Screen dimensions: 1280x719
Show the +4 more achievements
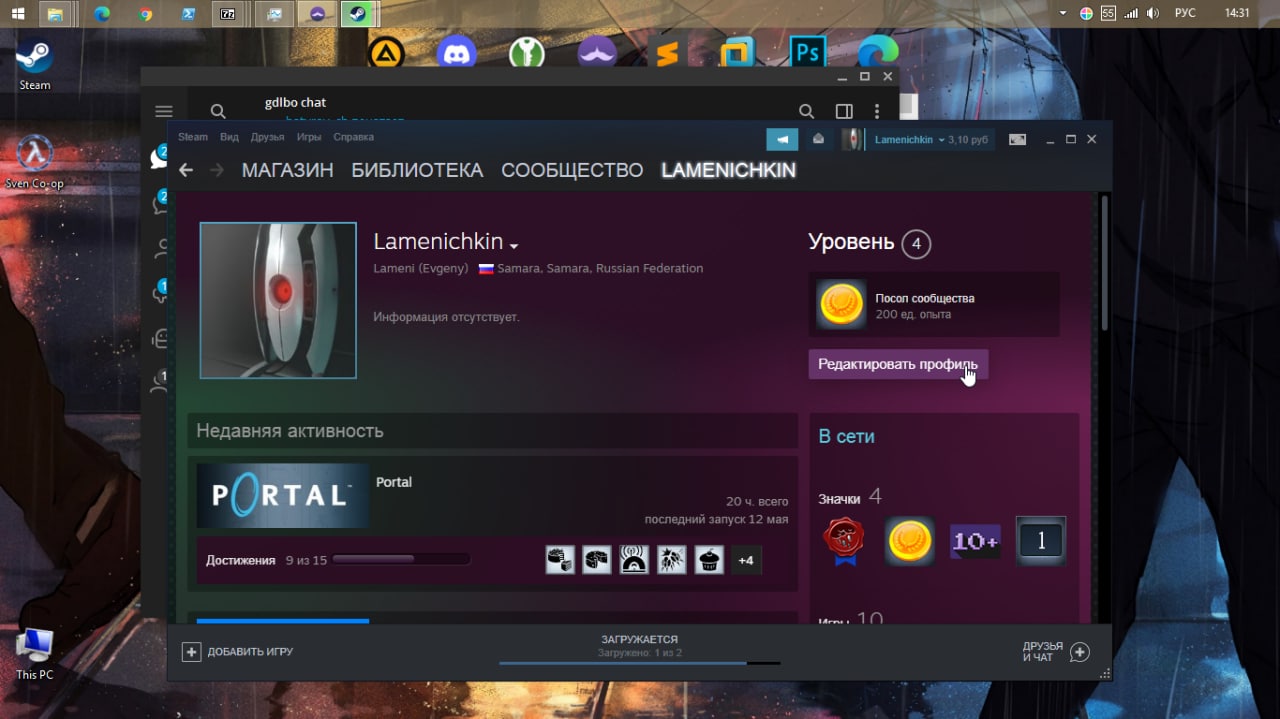coord(746,560)
